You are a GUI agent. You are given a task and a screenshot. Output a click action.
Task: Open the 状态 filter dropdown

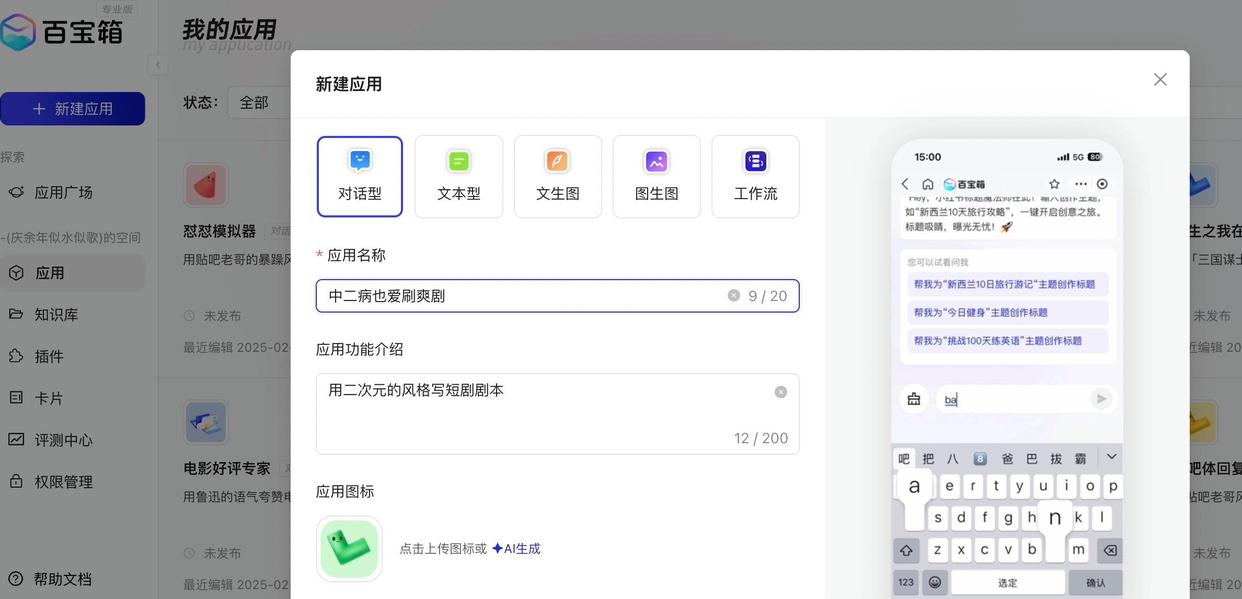[258, 102]
